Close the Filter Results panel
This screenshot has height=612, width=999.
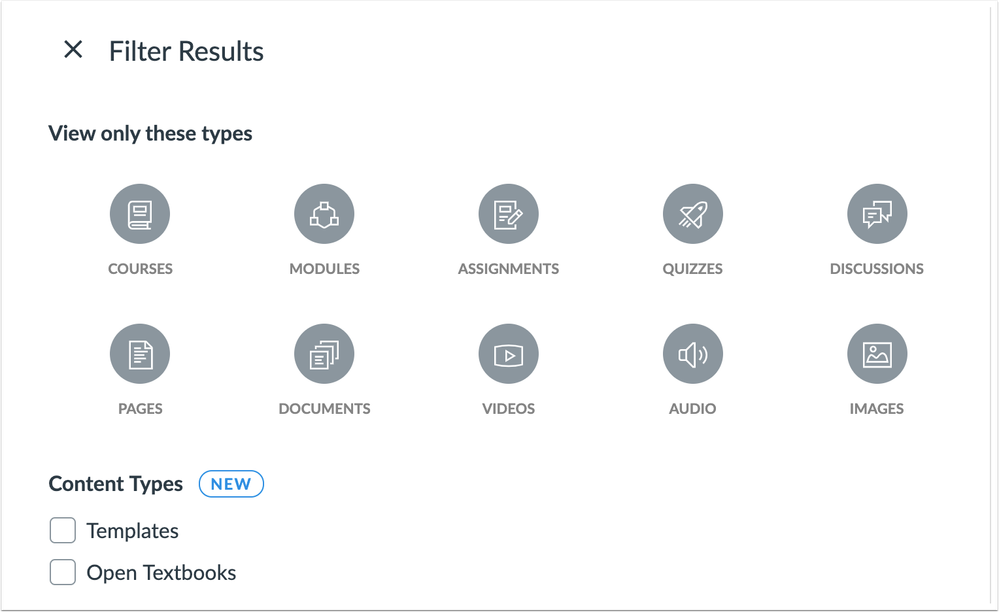click(71, 50)
